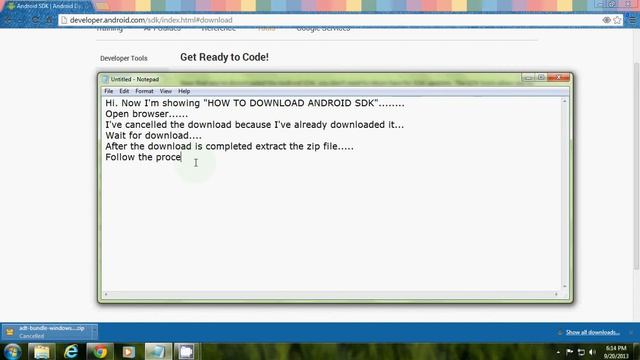Click the line about extracting the zip file
The height and width of the screenshot is (360, 640).
coord(229,146)
